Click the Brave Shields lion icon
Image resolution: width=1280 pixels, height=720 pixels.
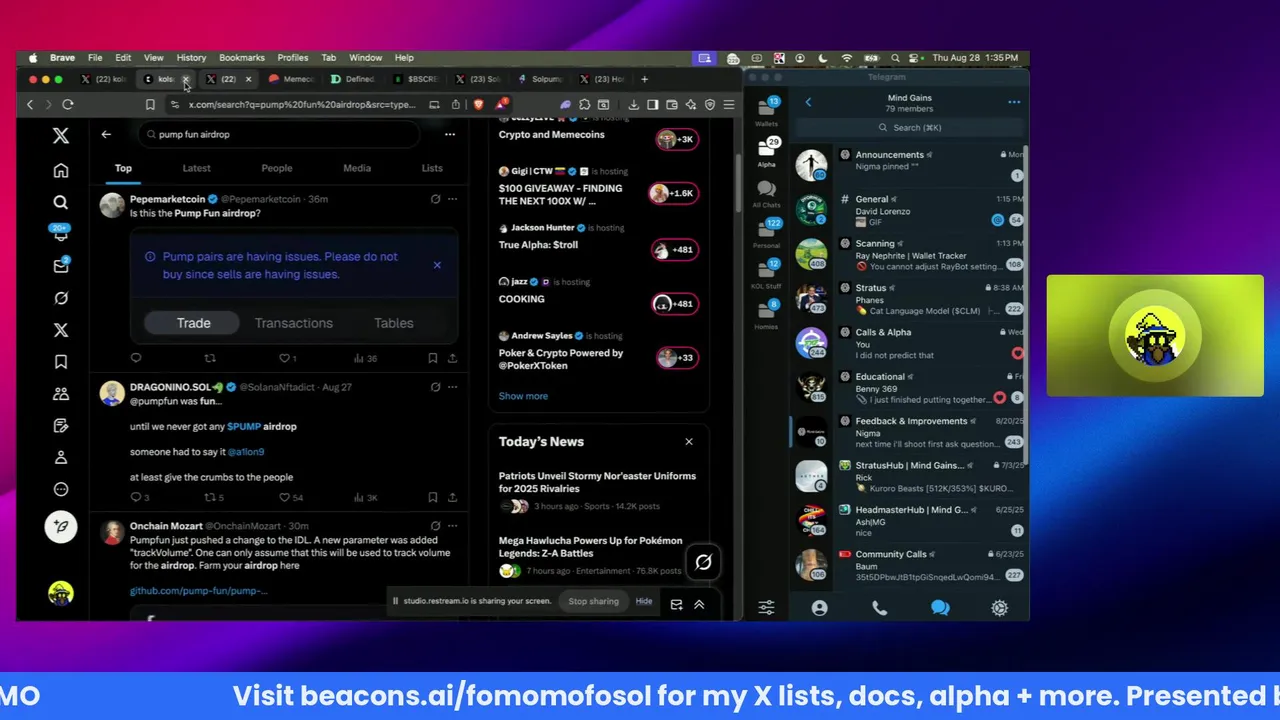[478, 104]
